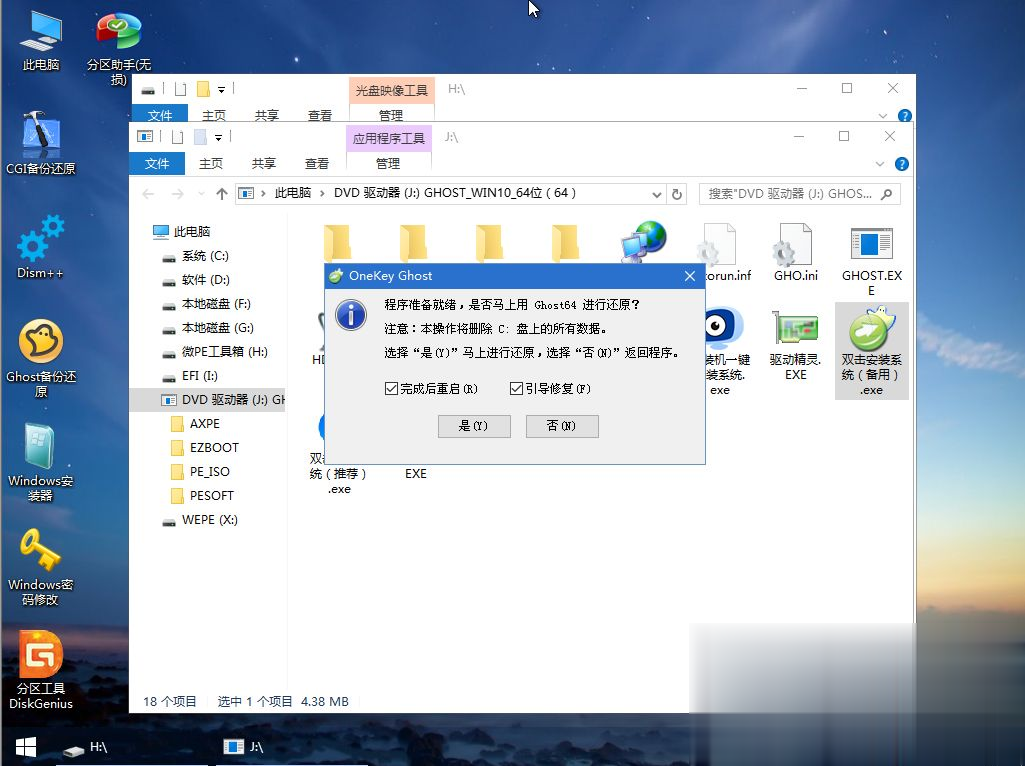
Task: Select GHOST.EXE file icon
Action: pos(872,260)
